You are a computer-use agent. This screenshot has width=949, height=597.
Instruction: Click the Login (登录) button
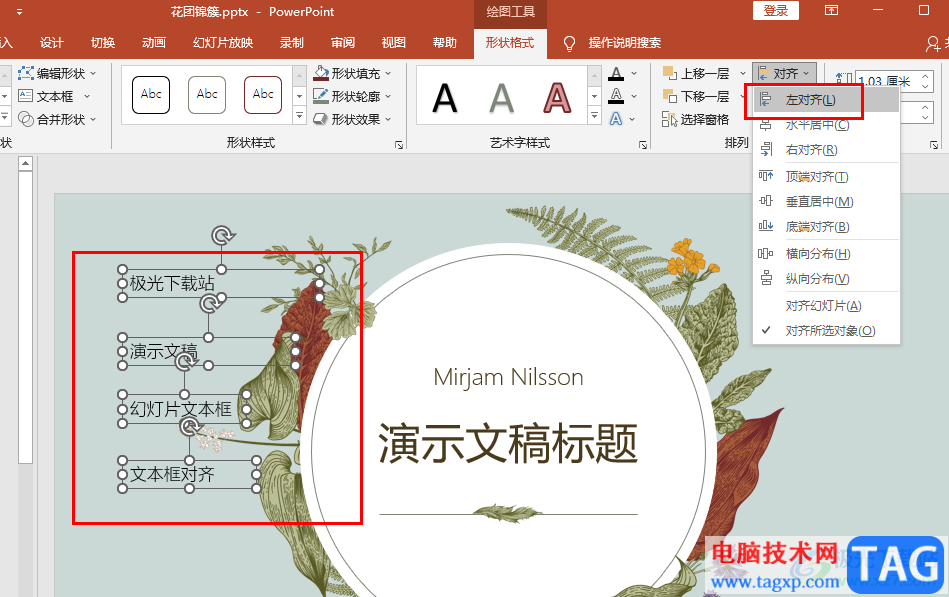point(776,10)
